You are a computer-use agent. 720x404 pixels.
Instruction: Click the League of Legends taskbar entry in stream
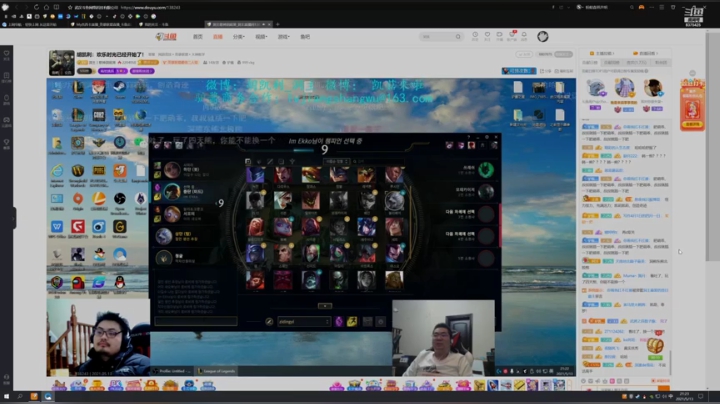pos(217,371)
